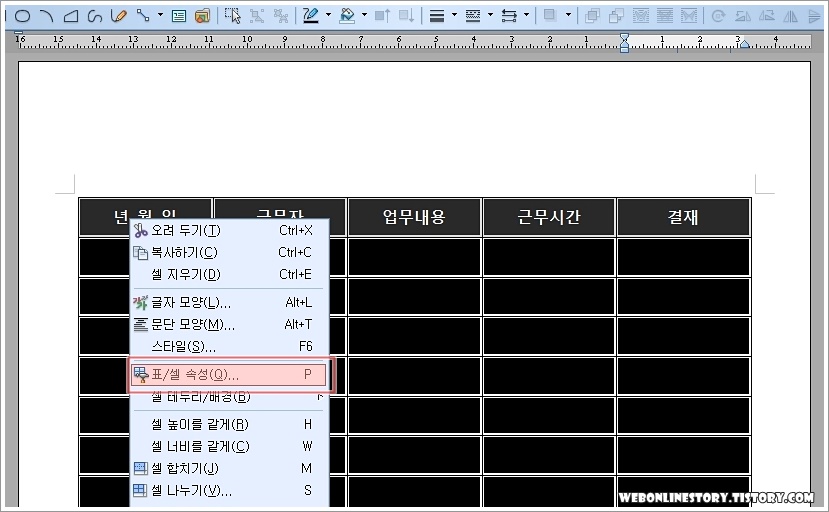The width and height of the screenshot is (829, 512).
Task: Open 셀 테두리/배경 submenu entry
Action: (228, 397)
